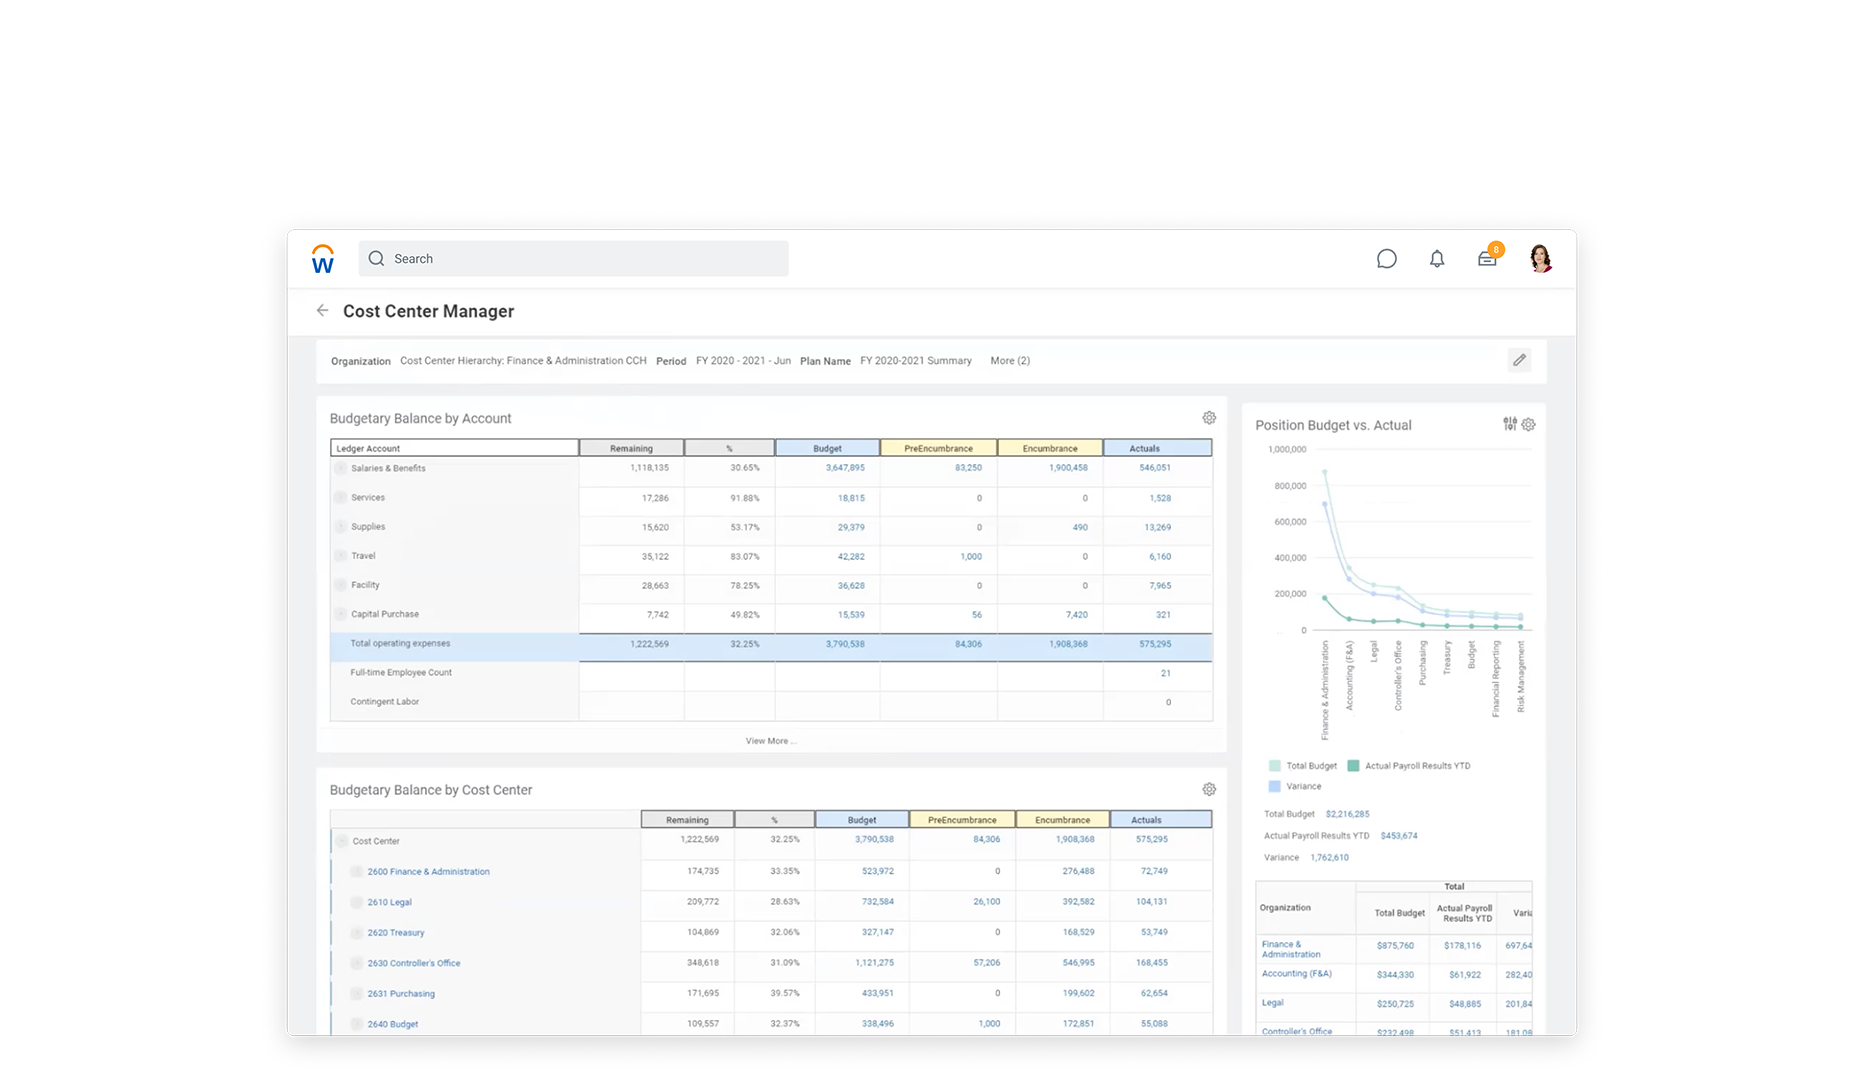Expand the Cost Center hierarchy row
The image size is (1856, 1072).
tap(341, 840)
